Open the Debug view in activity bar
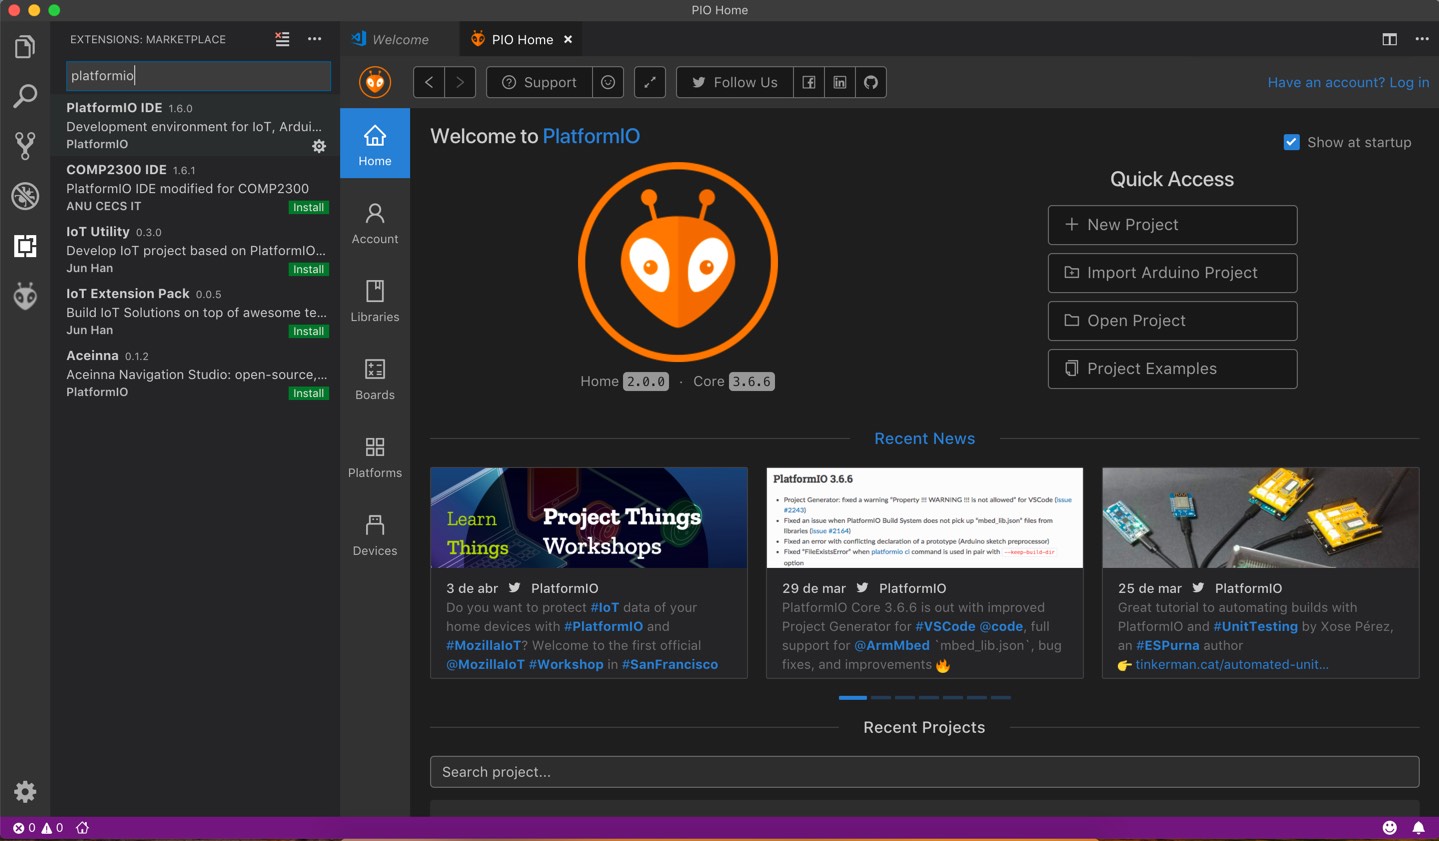Screen dimensions: 1439x841 tap(25, 196)
